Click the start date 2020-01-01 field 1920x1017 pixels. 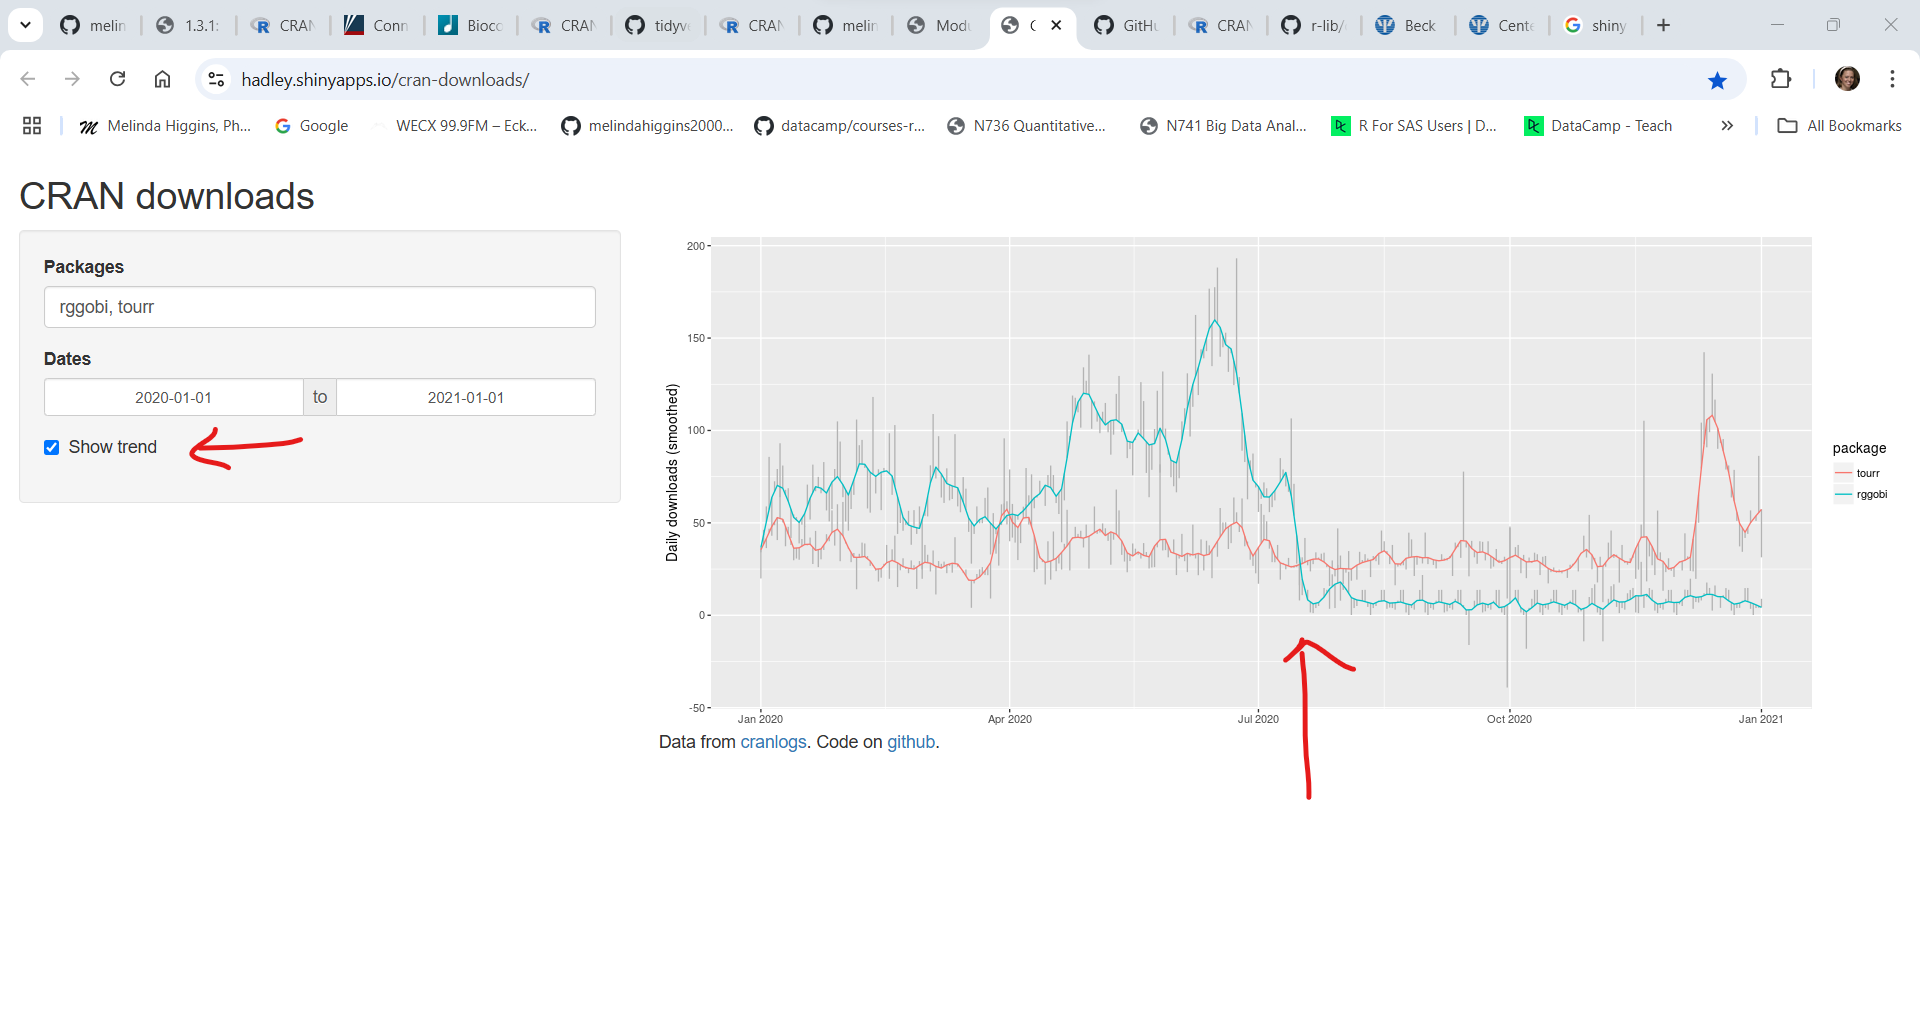[x=173, y=397]
